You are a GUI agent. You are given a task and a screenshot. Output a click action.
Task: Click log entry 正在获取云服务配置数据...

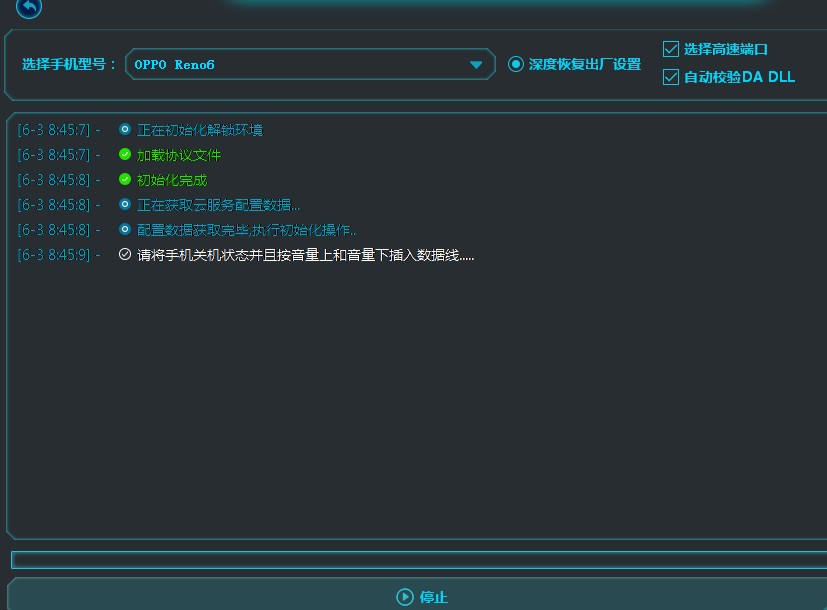tap(218, 205)
